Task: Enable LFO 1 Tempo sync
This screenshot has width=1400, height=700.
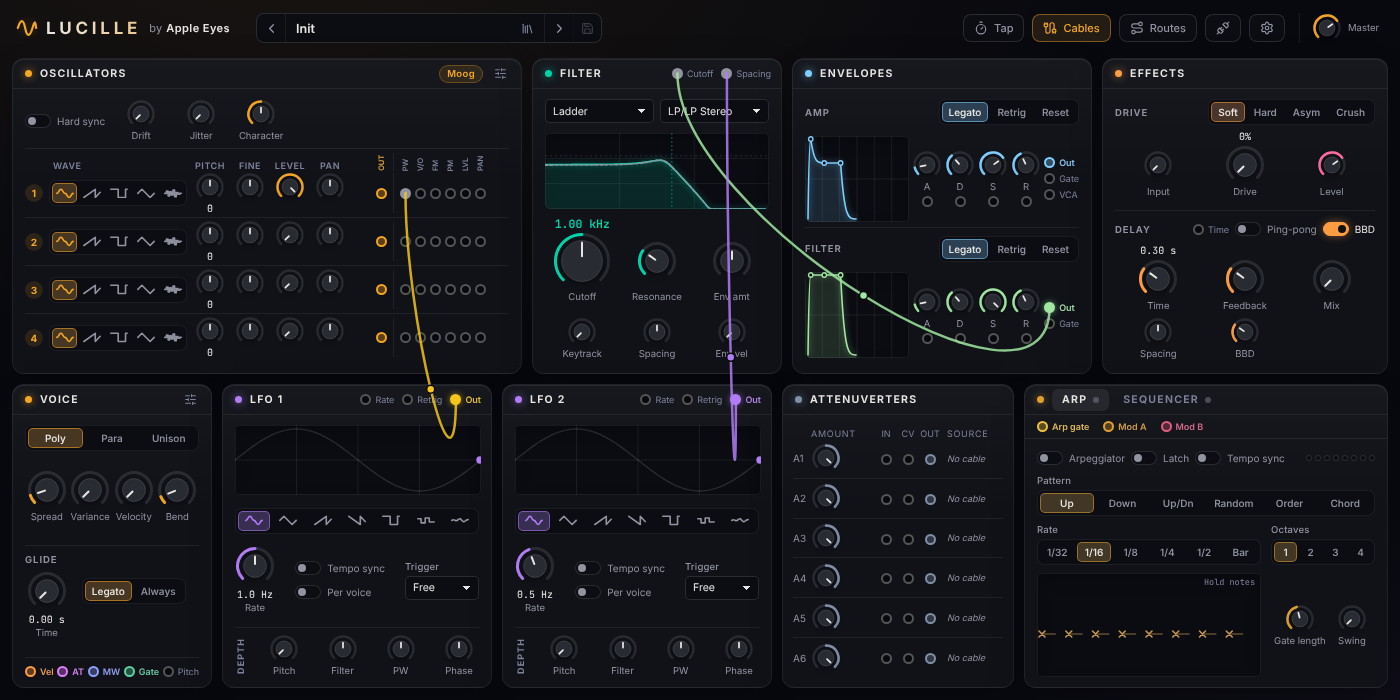Action: pyautogui.click(x=308, y=568)
